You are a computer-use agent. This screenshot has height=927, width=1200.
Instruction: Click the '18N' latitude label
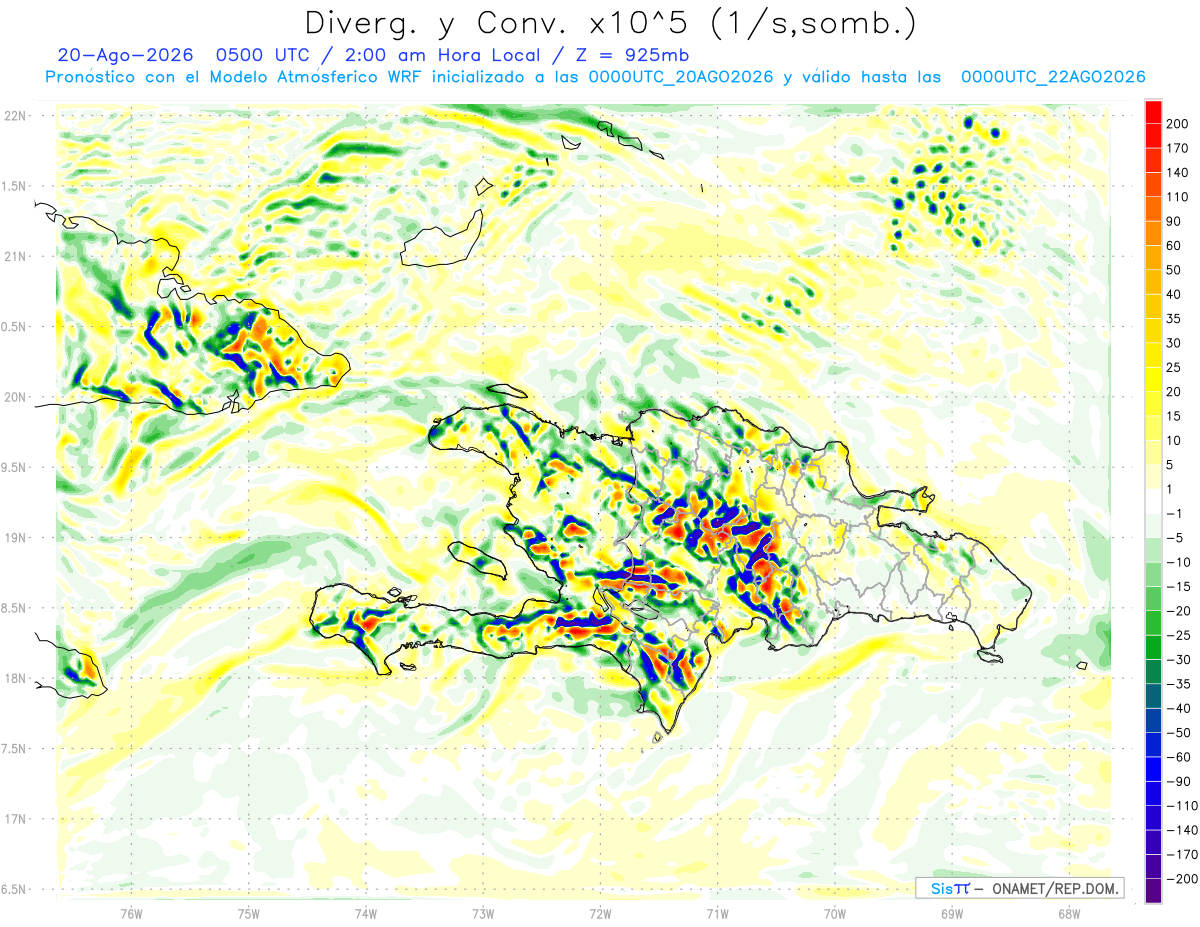point(14,678)
